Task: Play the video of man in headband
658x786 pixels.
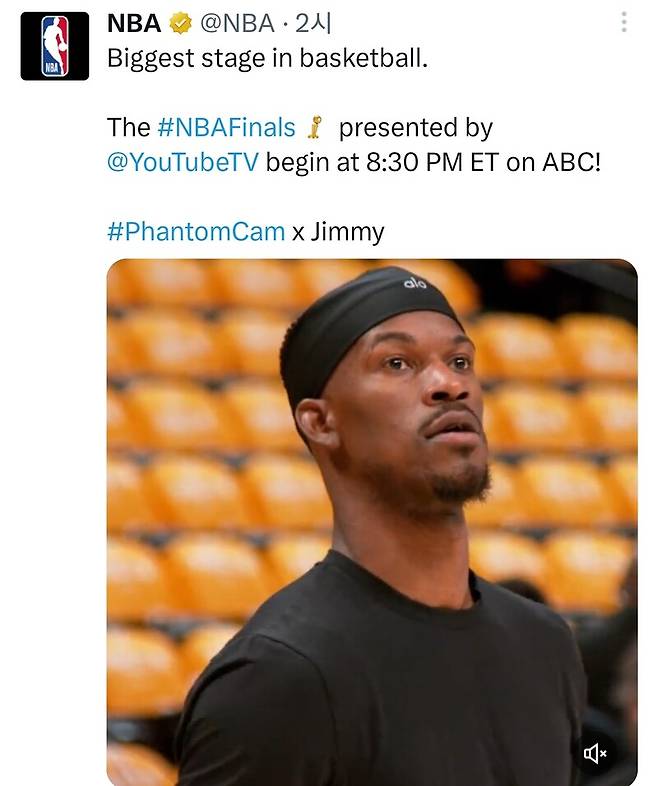Action: 372,521
